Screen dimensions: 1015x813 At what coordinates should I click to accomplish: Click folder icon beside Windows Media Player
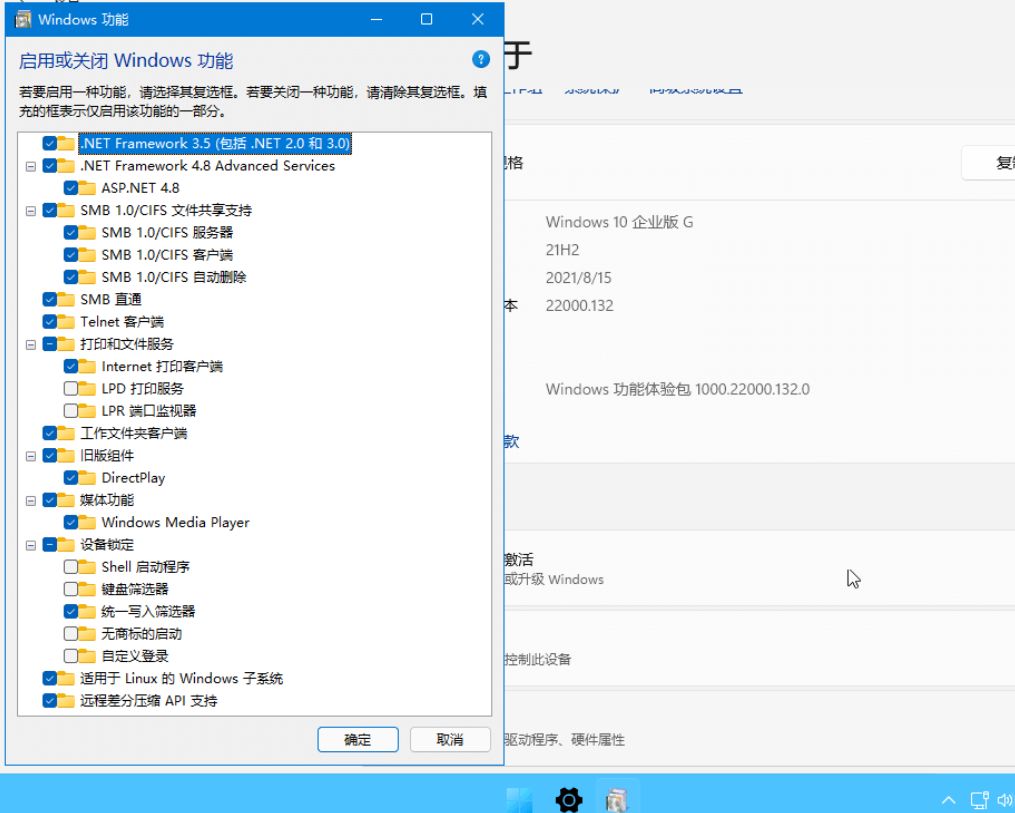click(87, 523)
